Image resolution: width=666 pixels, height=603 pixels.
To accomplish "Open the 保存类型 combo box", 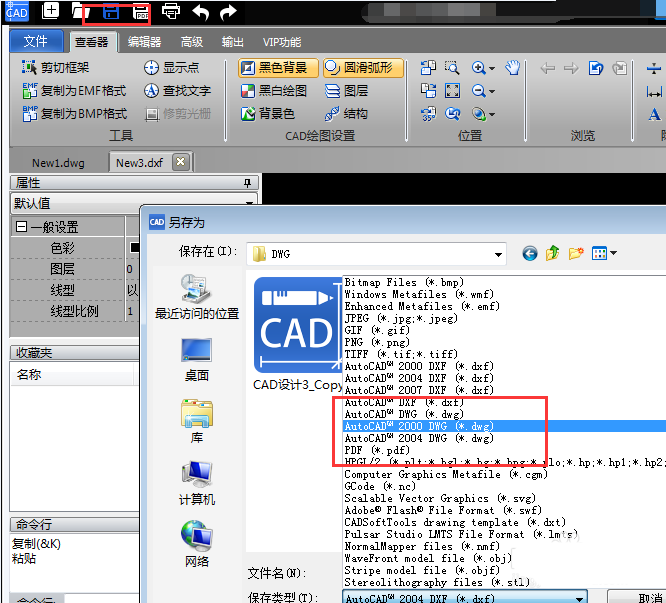I will tap(465, 597).
